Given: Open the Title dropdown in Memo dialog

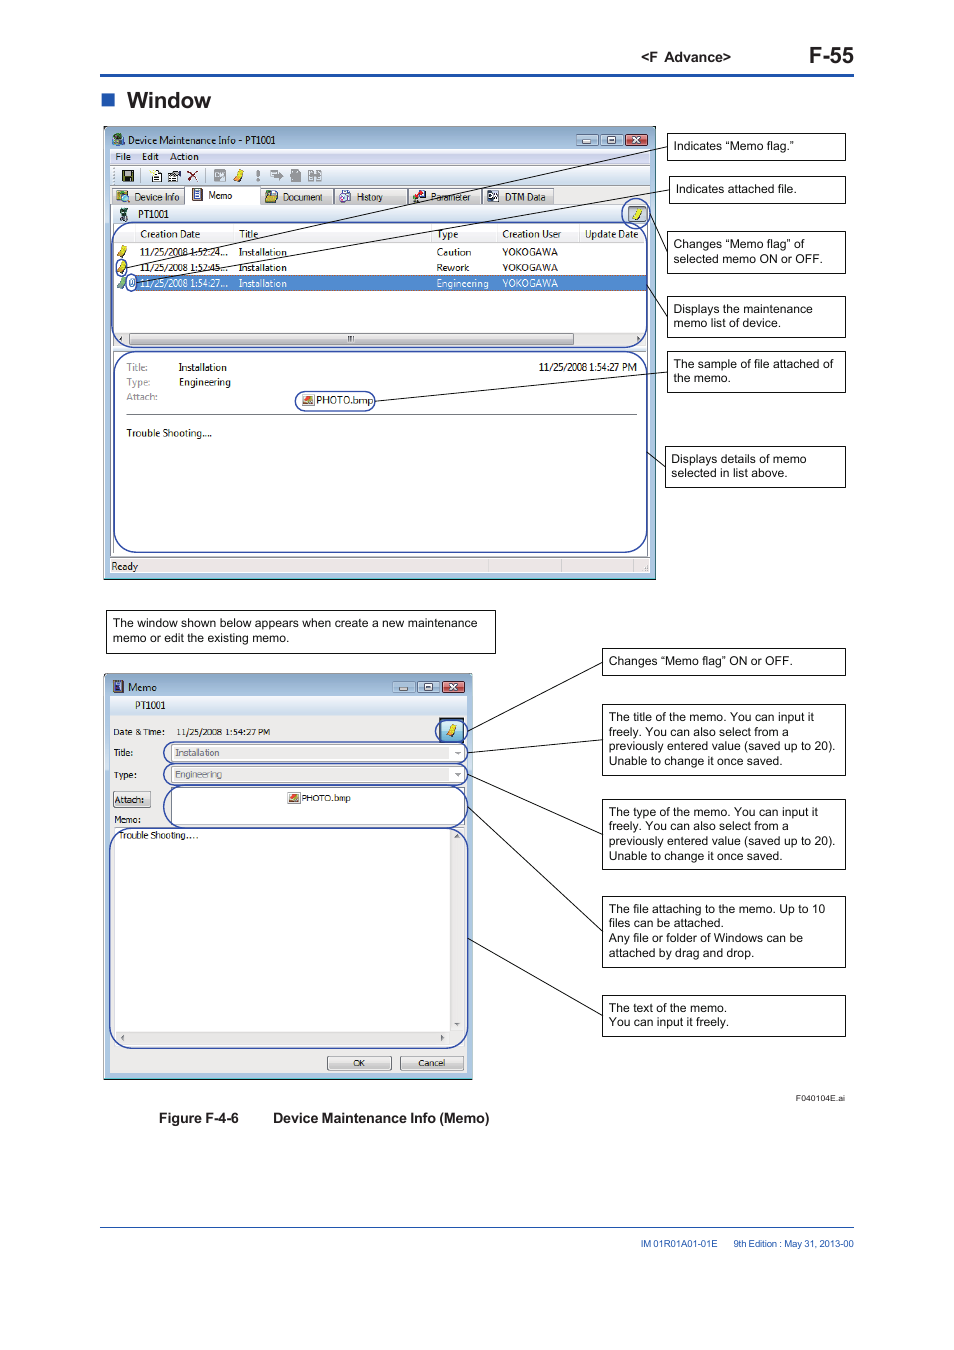Looking at the screenshot, I should click(458, 753).
